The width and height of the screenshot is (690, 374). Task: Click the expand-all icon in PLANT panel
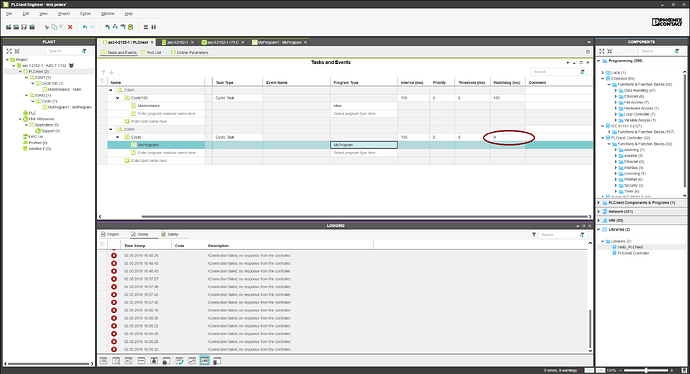pos(9,51)
